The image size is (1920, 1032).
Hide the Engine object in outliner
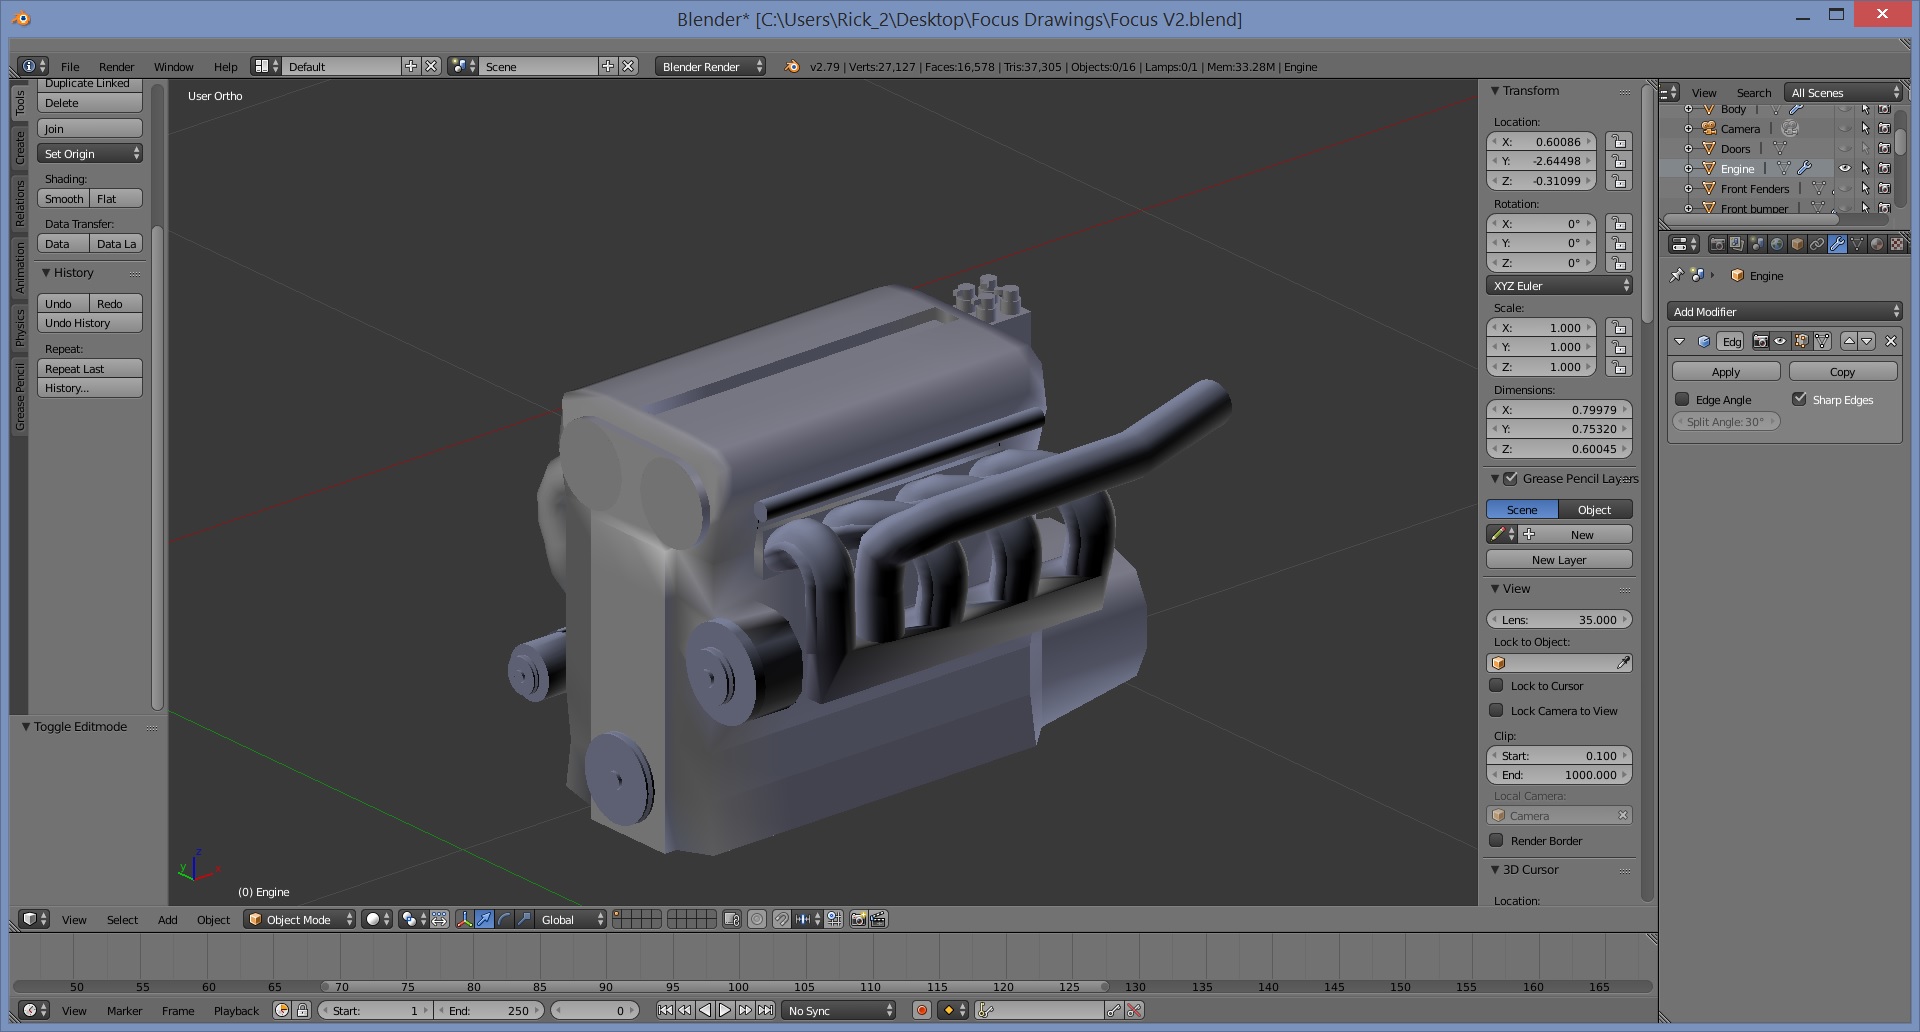click(x=1845, y=169)
